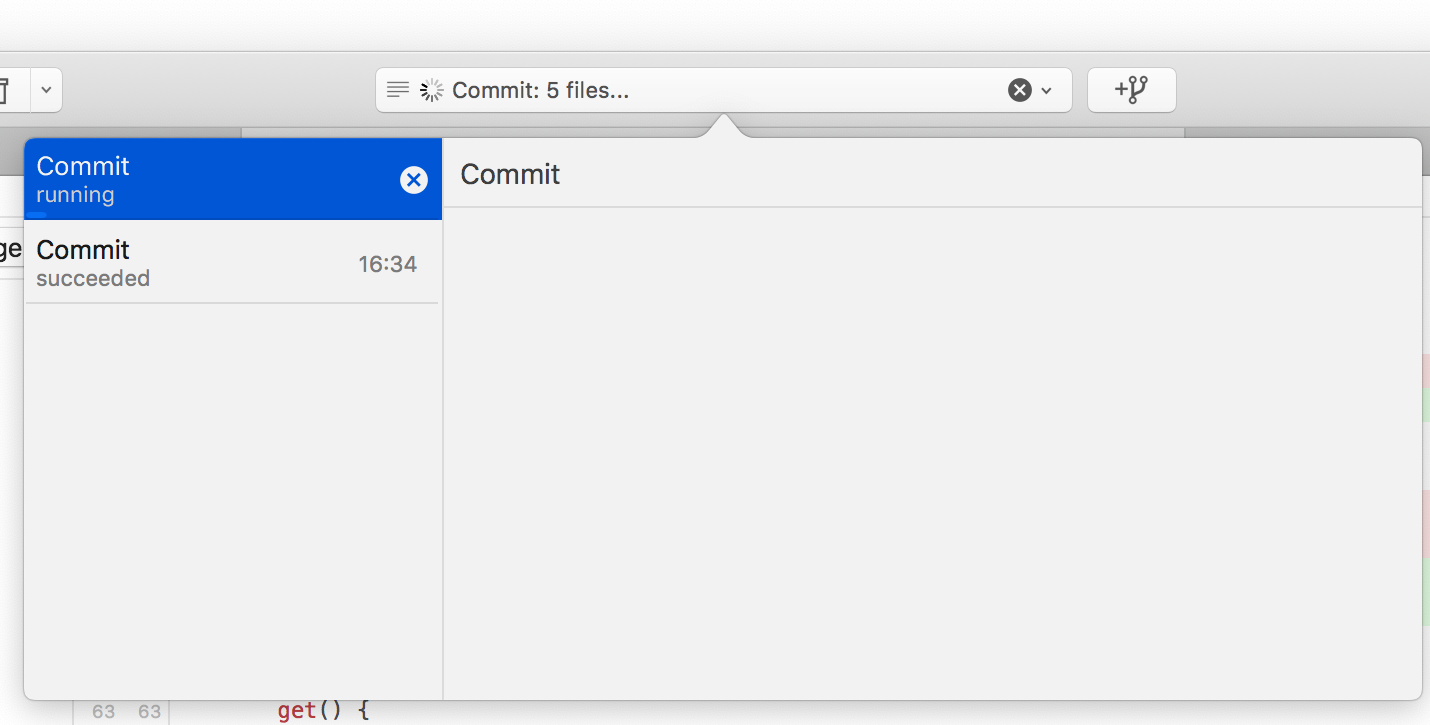Click the 'succeeded' status label
The height and width of the screenshot is (725, 1430).
(x=92, y=279)
